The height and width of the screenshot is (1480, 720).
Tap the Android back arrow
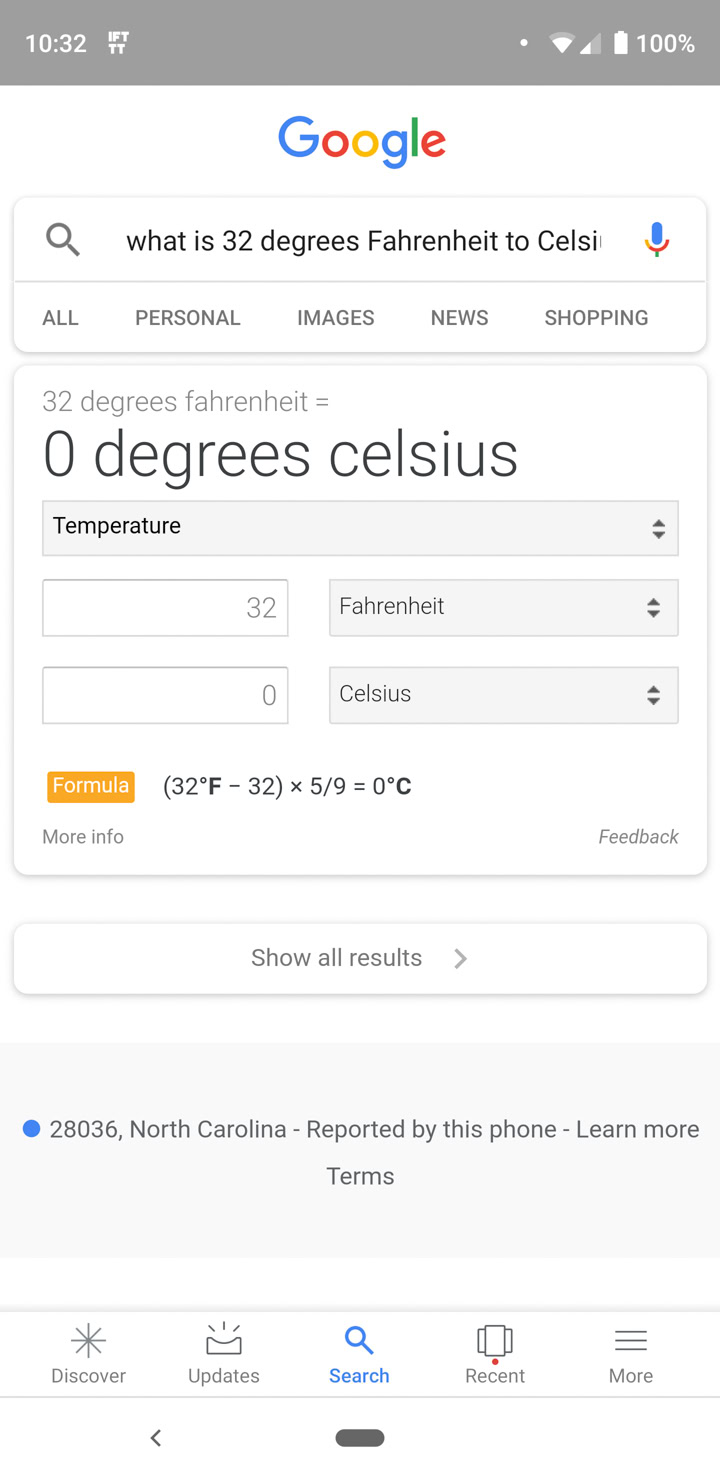pyautogui.click(x=156, y=1438)
